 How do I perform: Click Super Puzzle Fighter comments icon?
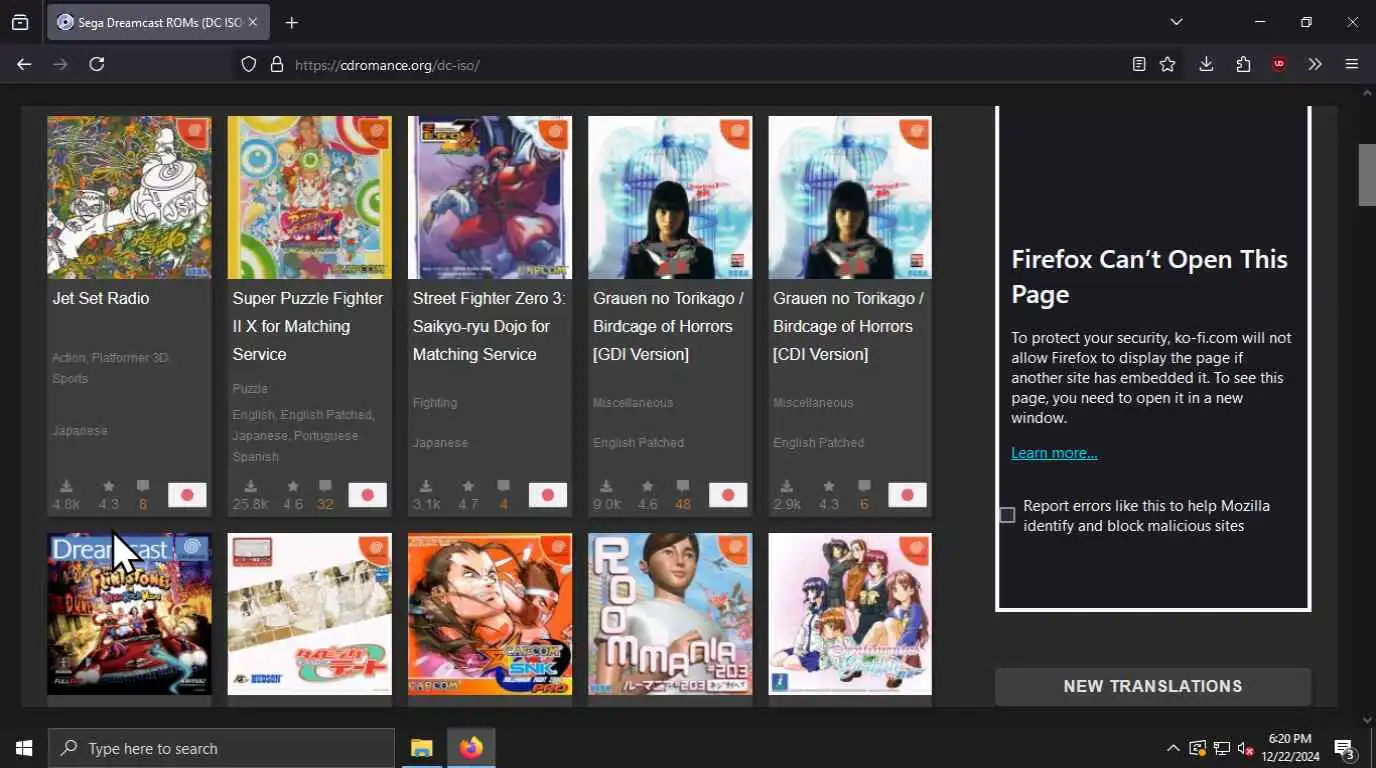(x=325, y=486)
